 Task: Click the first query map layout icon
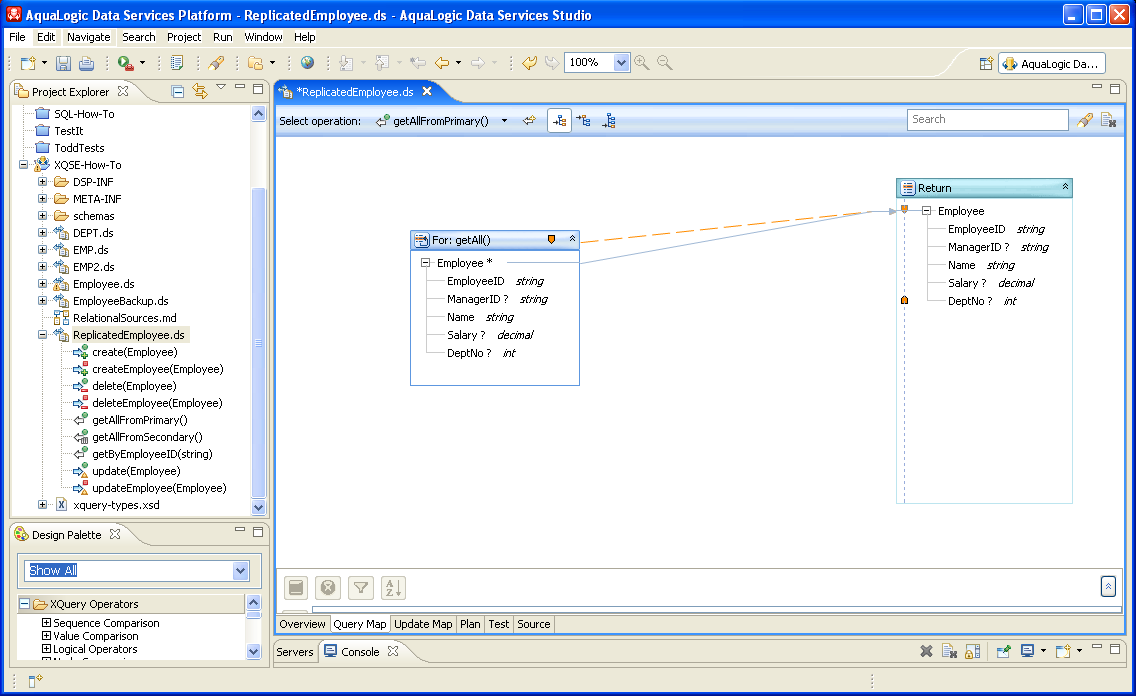pyautogui.click(x=559, y=121)
